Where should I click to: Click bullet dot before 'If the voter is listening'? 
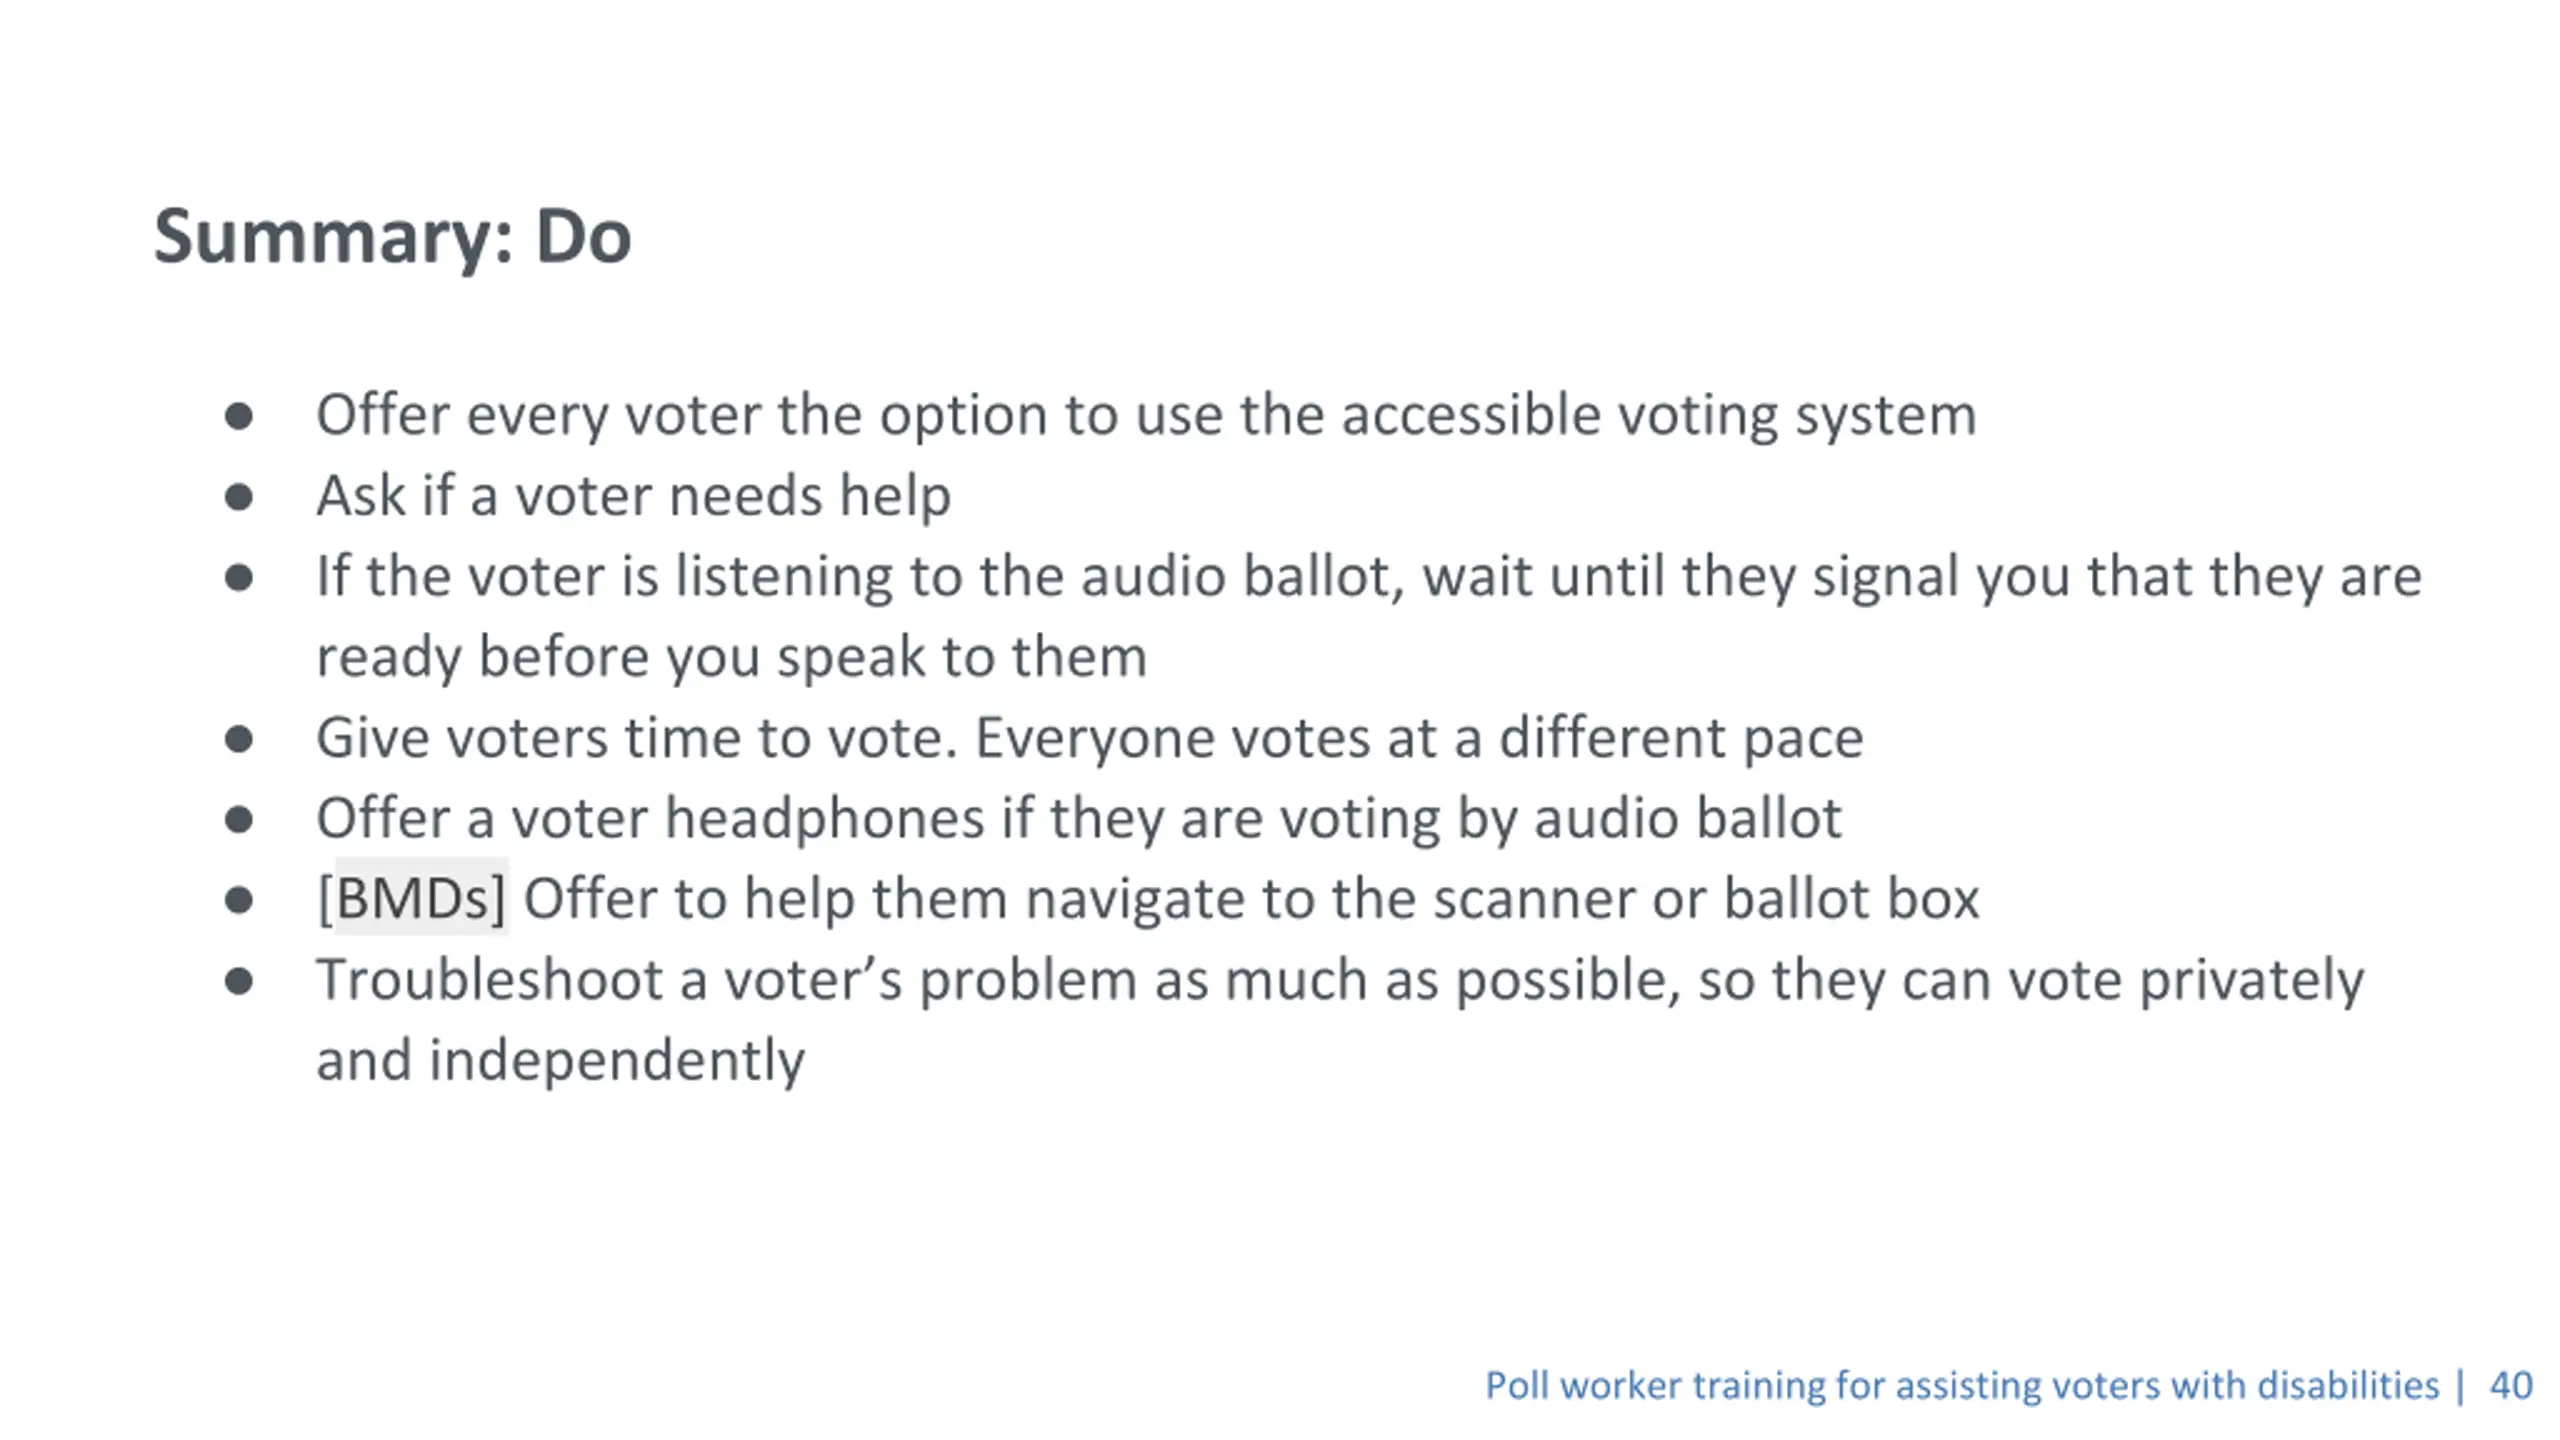tap(238, 577)
